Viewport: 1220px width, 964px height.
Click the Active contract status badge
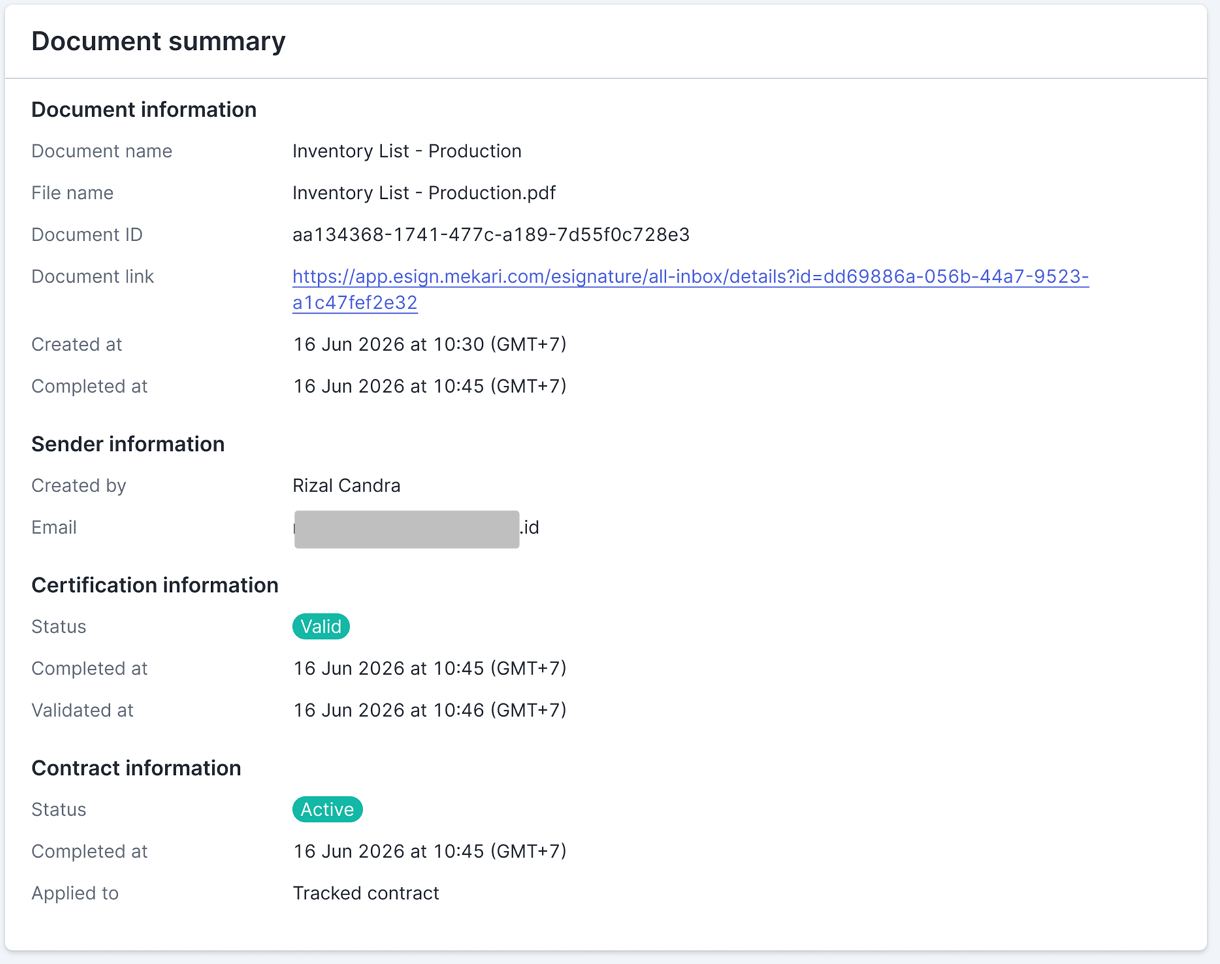[x=327, y=810]
